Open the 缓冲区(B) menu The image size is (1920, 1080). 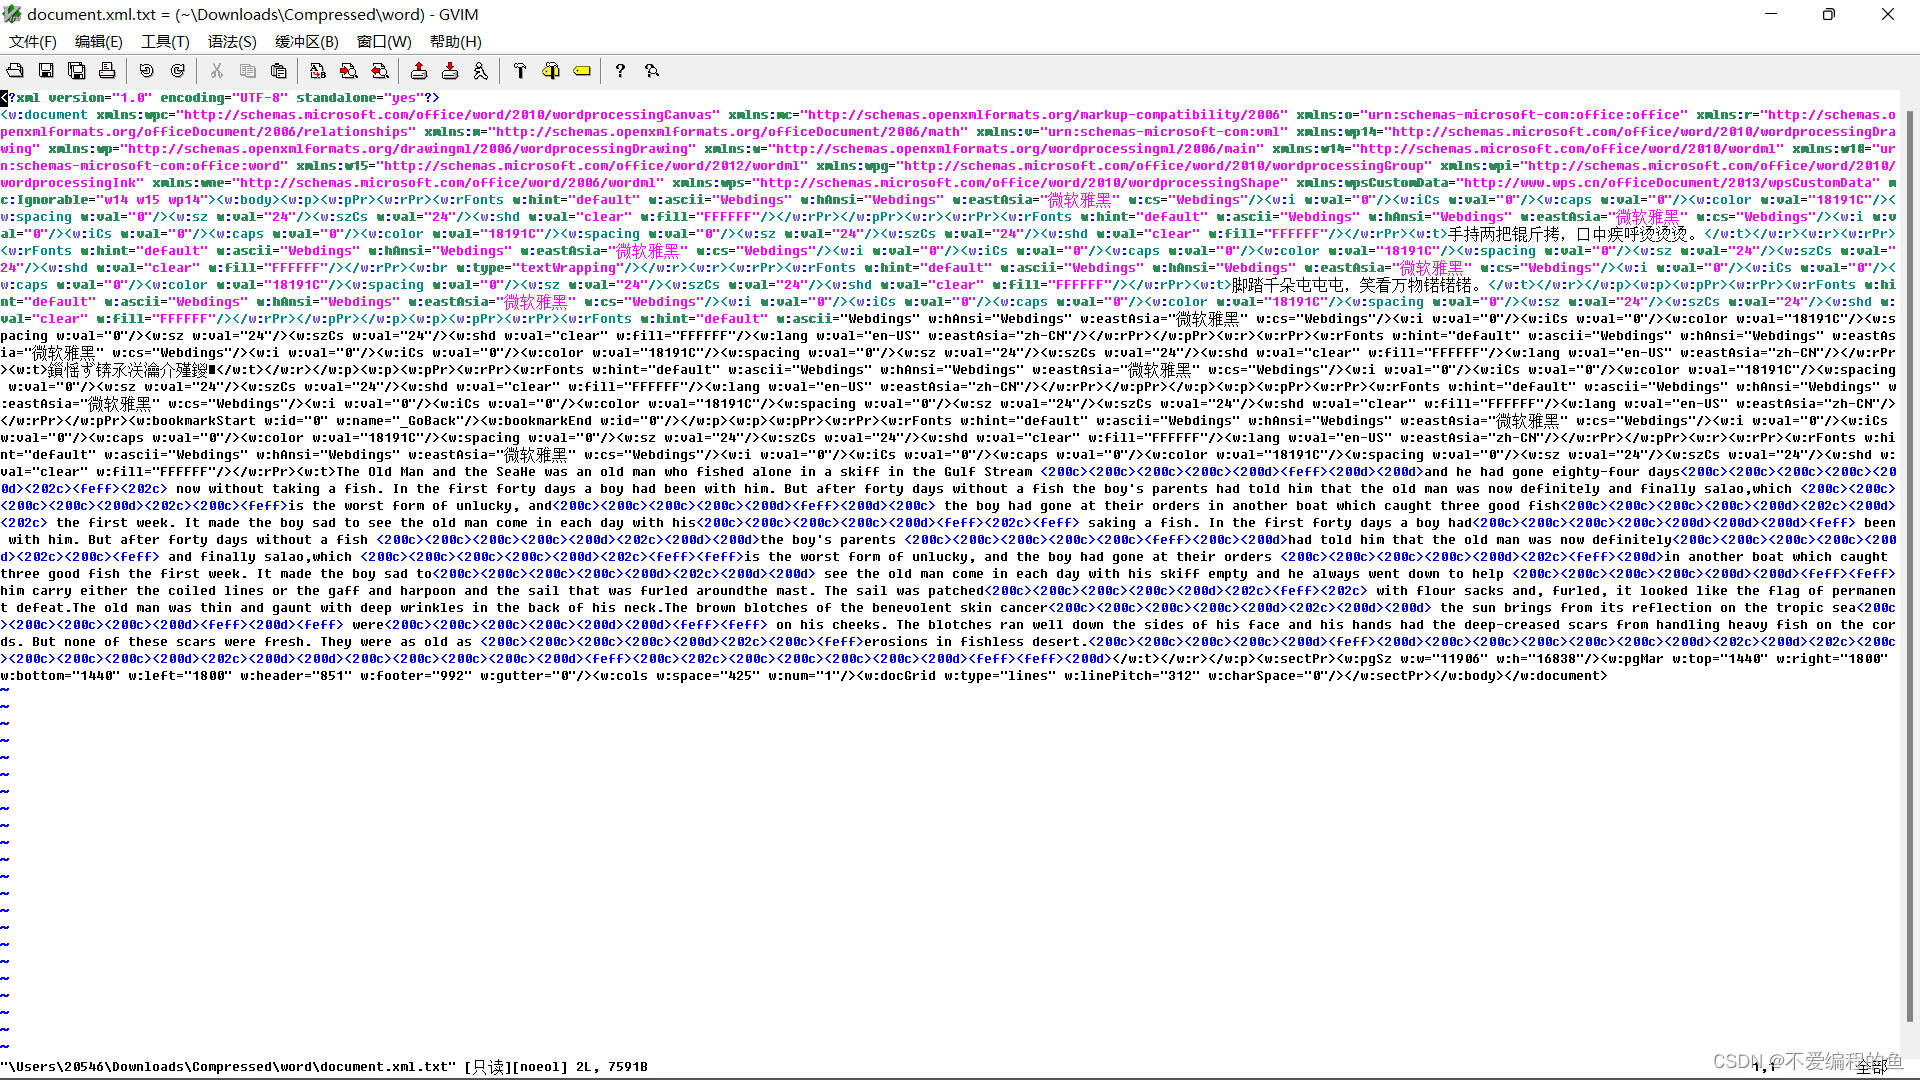pos(306,42)
